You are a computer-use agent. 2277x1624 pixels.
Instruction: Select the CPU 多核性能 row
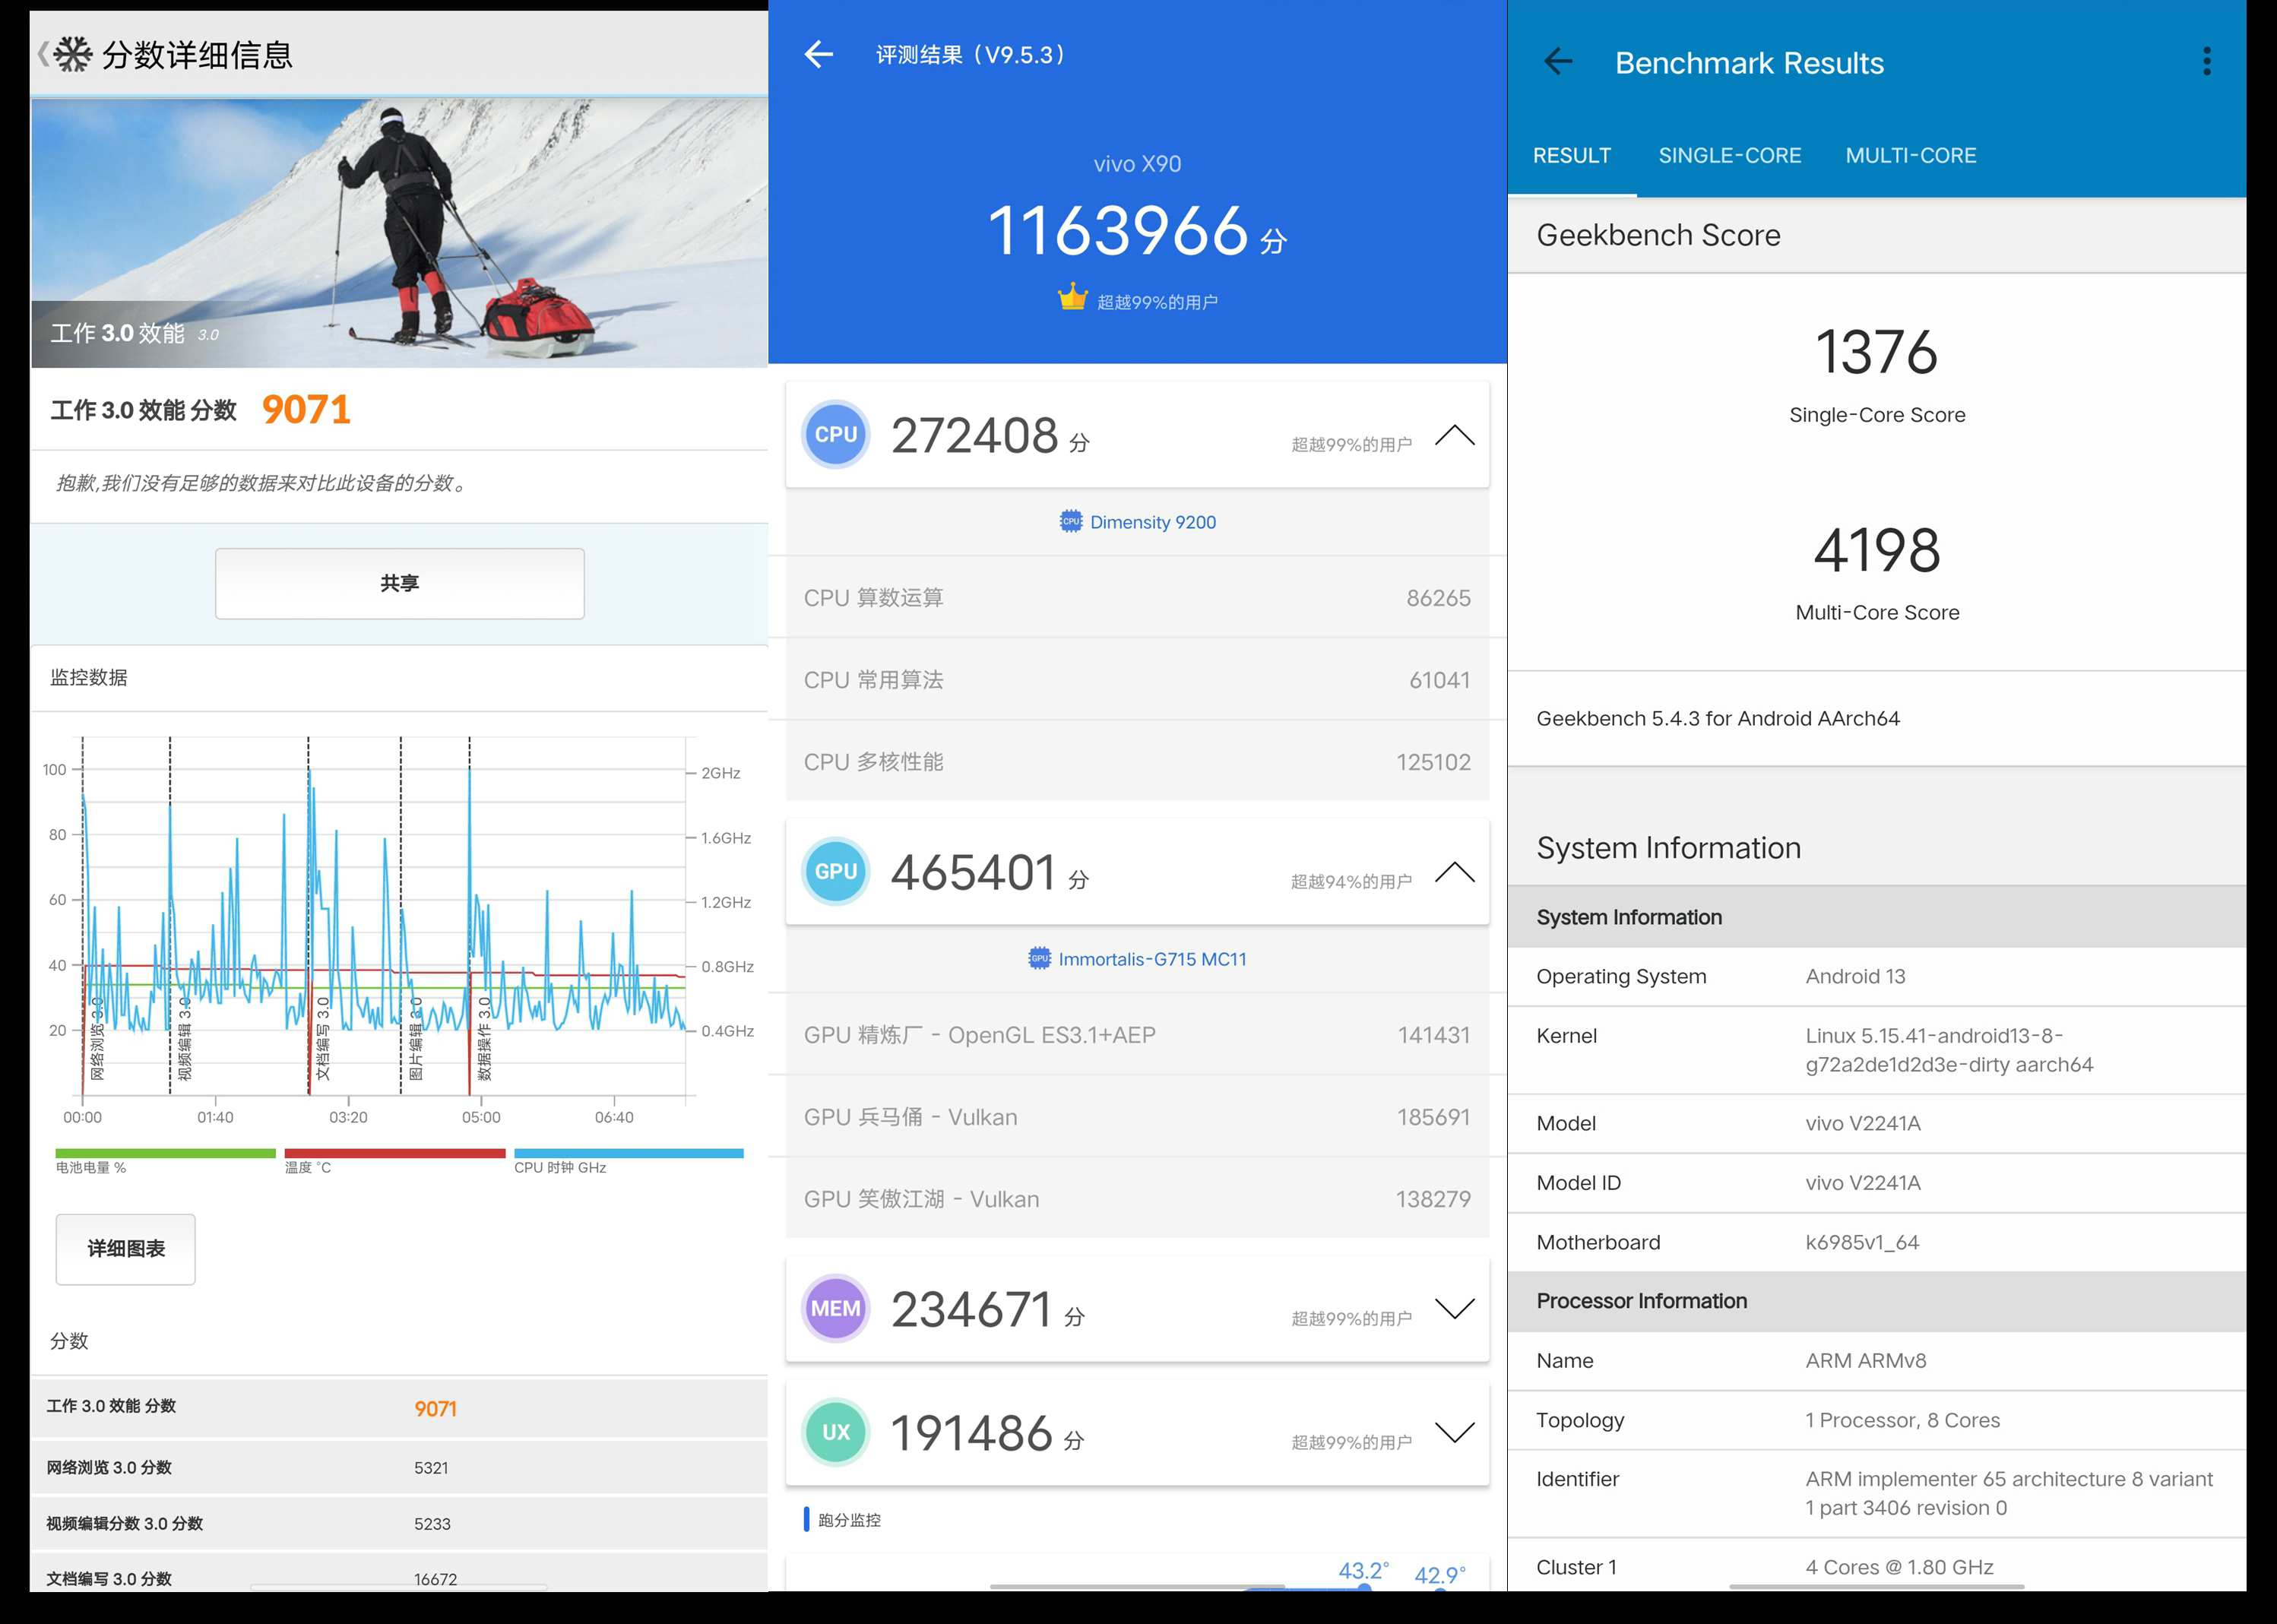1137,761
